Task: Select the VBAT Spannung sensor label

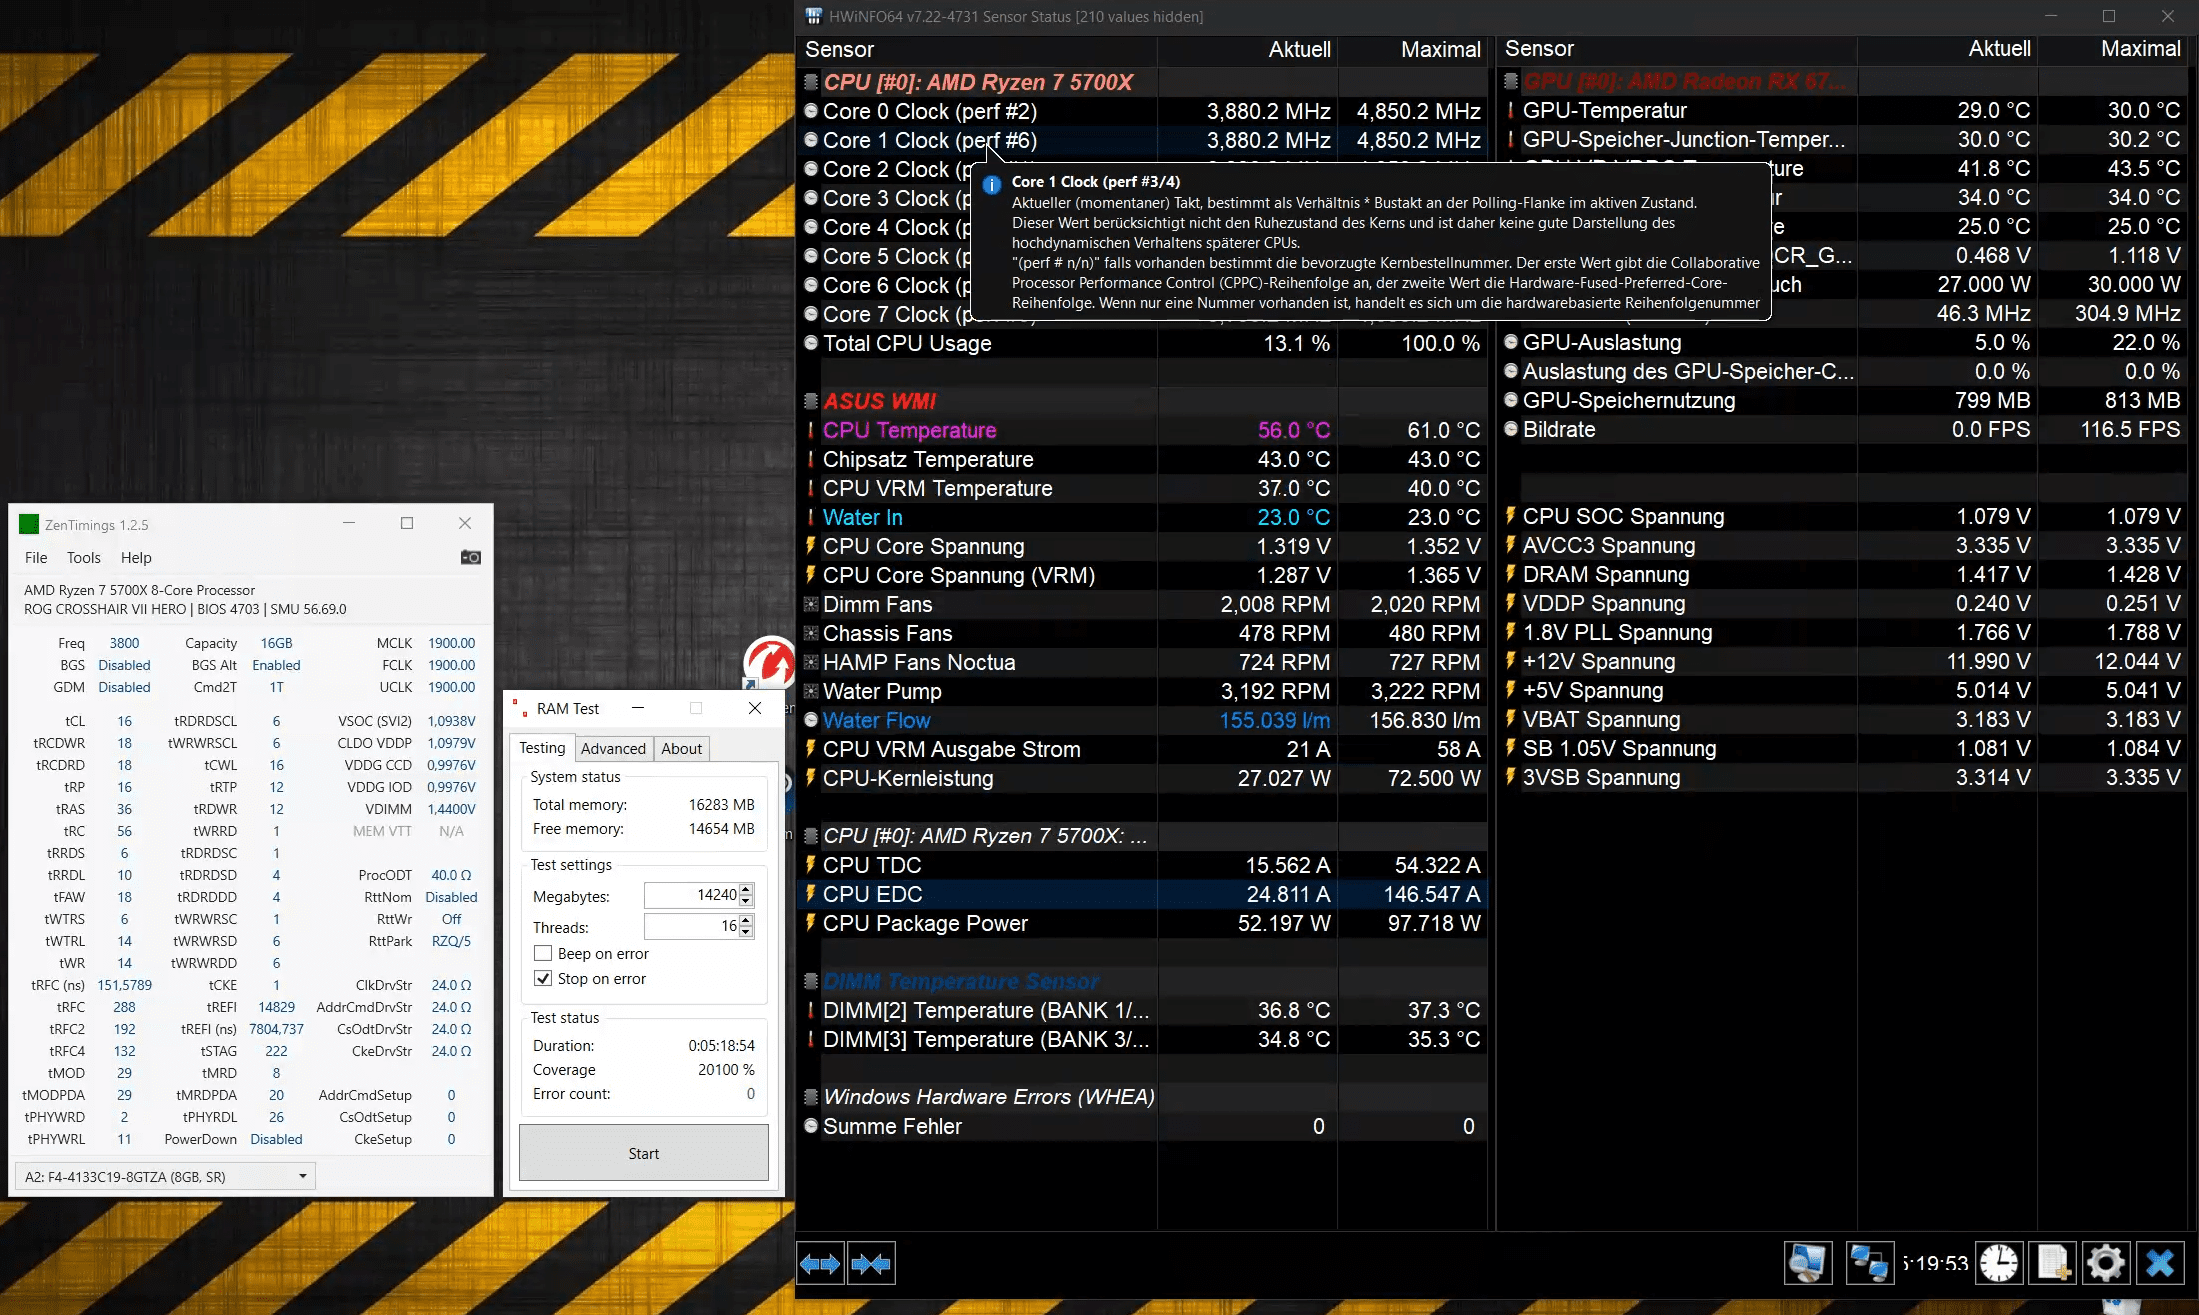Action: [1601, 719]
